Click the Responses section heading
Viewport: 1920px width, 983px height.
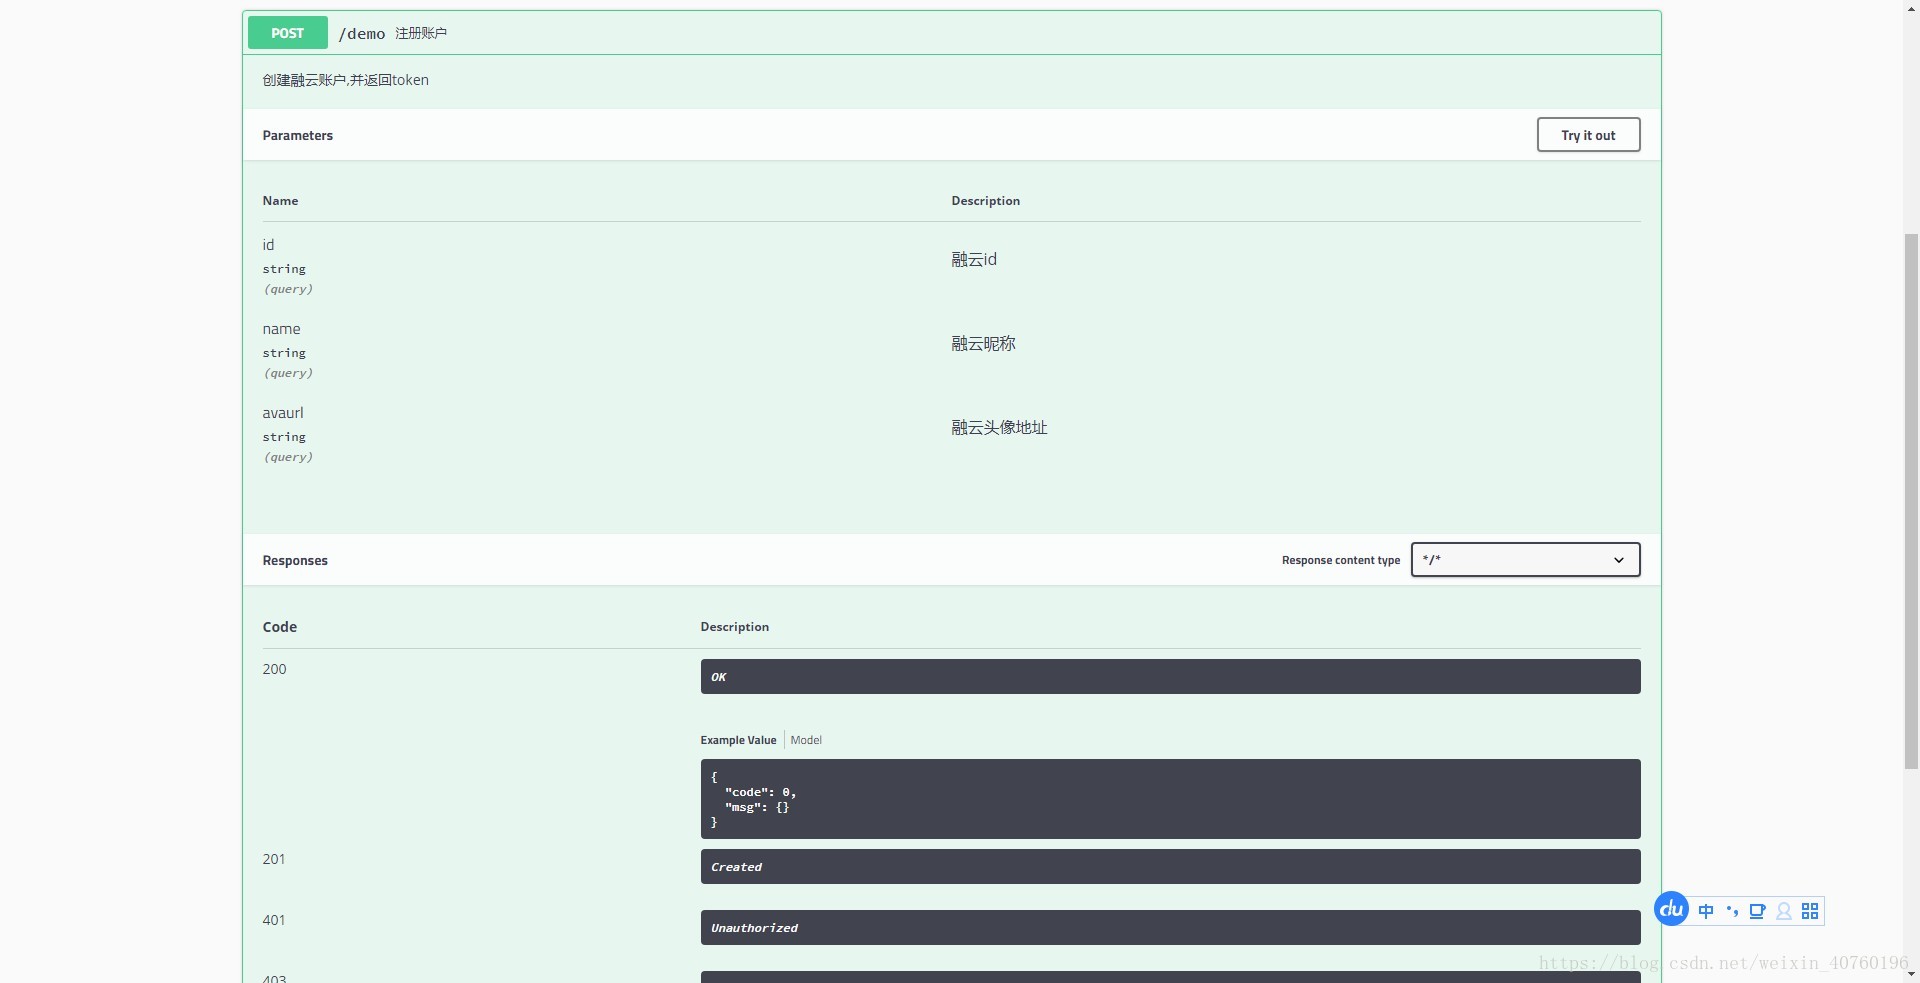(295, 560)
